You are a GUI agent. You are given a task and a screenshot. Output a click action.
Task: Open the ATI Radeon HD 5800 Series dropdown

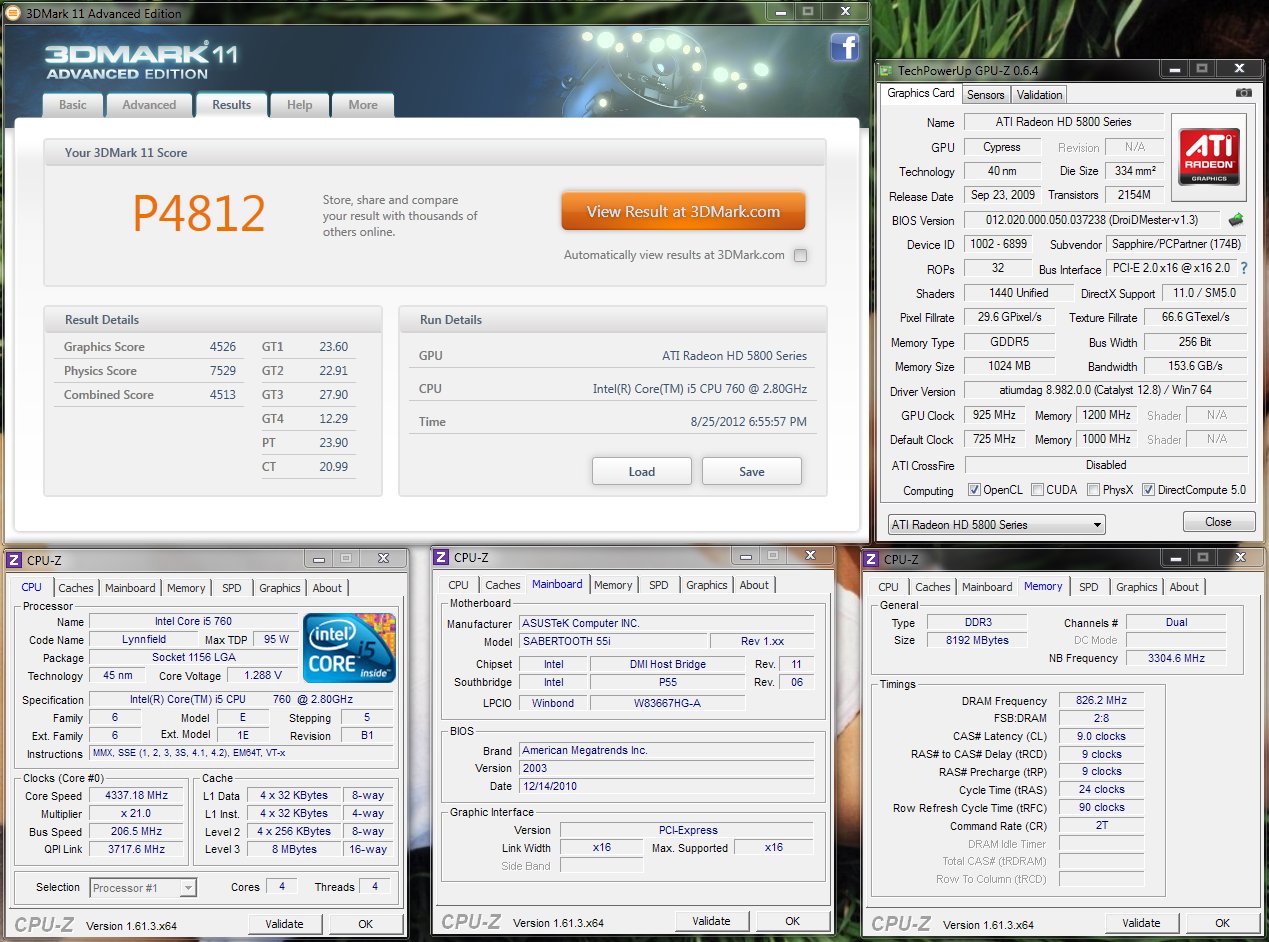(996, 524)
